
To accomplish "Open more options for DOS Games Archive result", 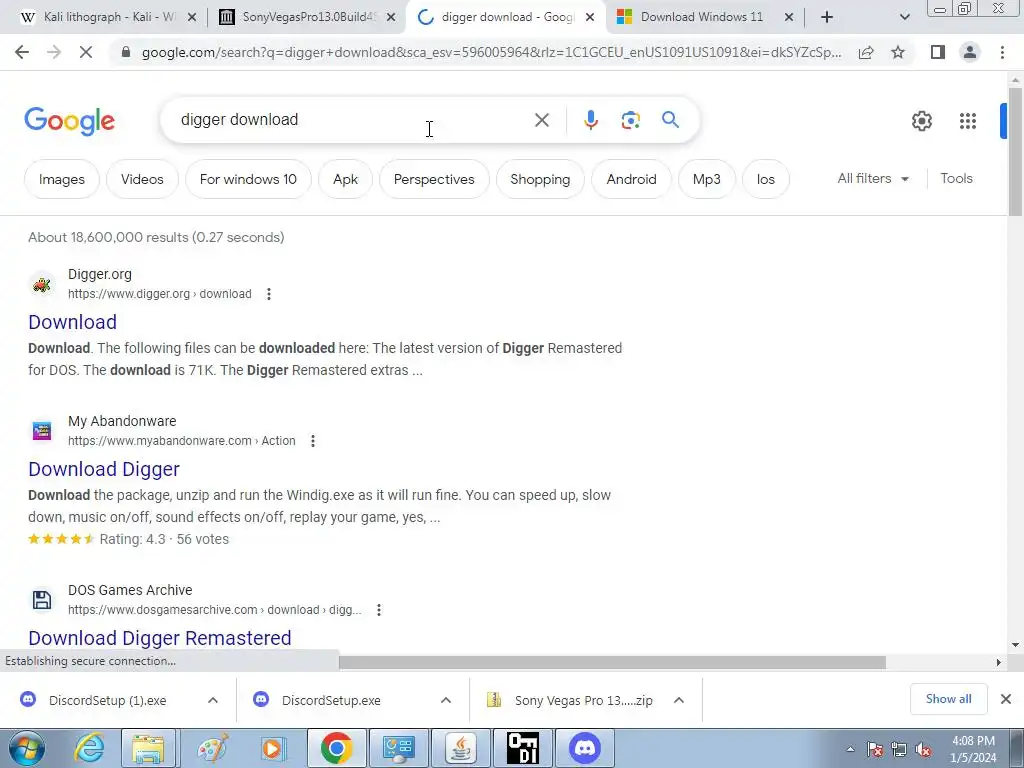I will (379, 610).
